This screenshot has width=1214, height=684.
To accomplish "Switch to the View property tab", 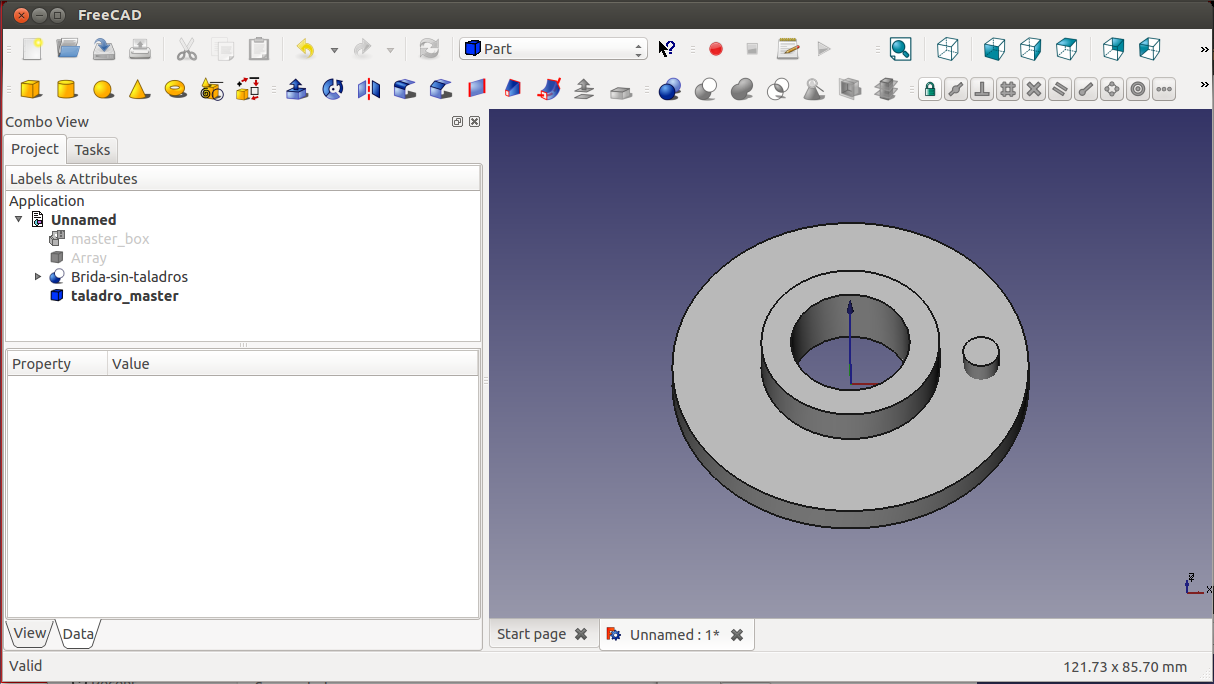I will (29, 633).
